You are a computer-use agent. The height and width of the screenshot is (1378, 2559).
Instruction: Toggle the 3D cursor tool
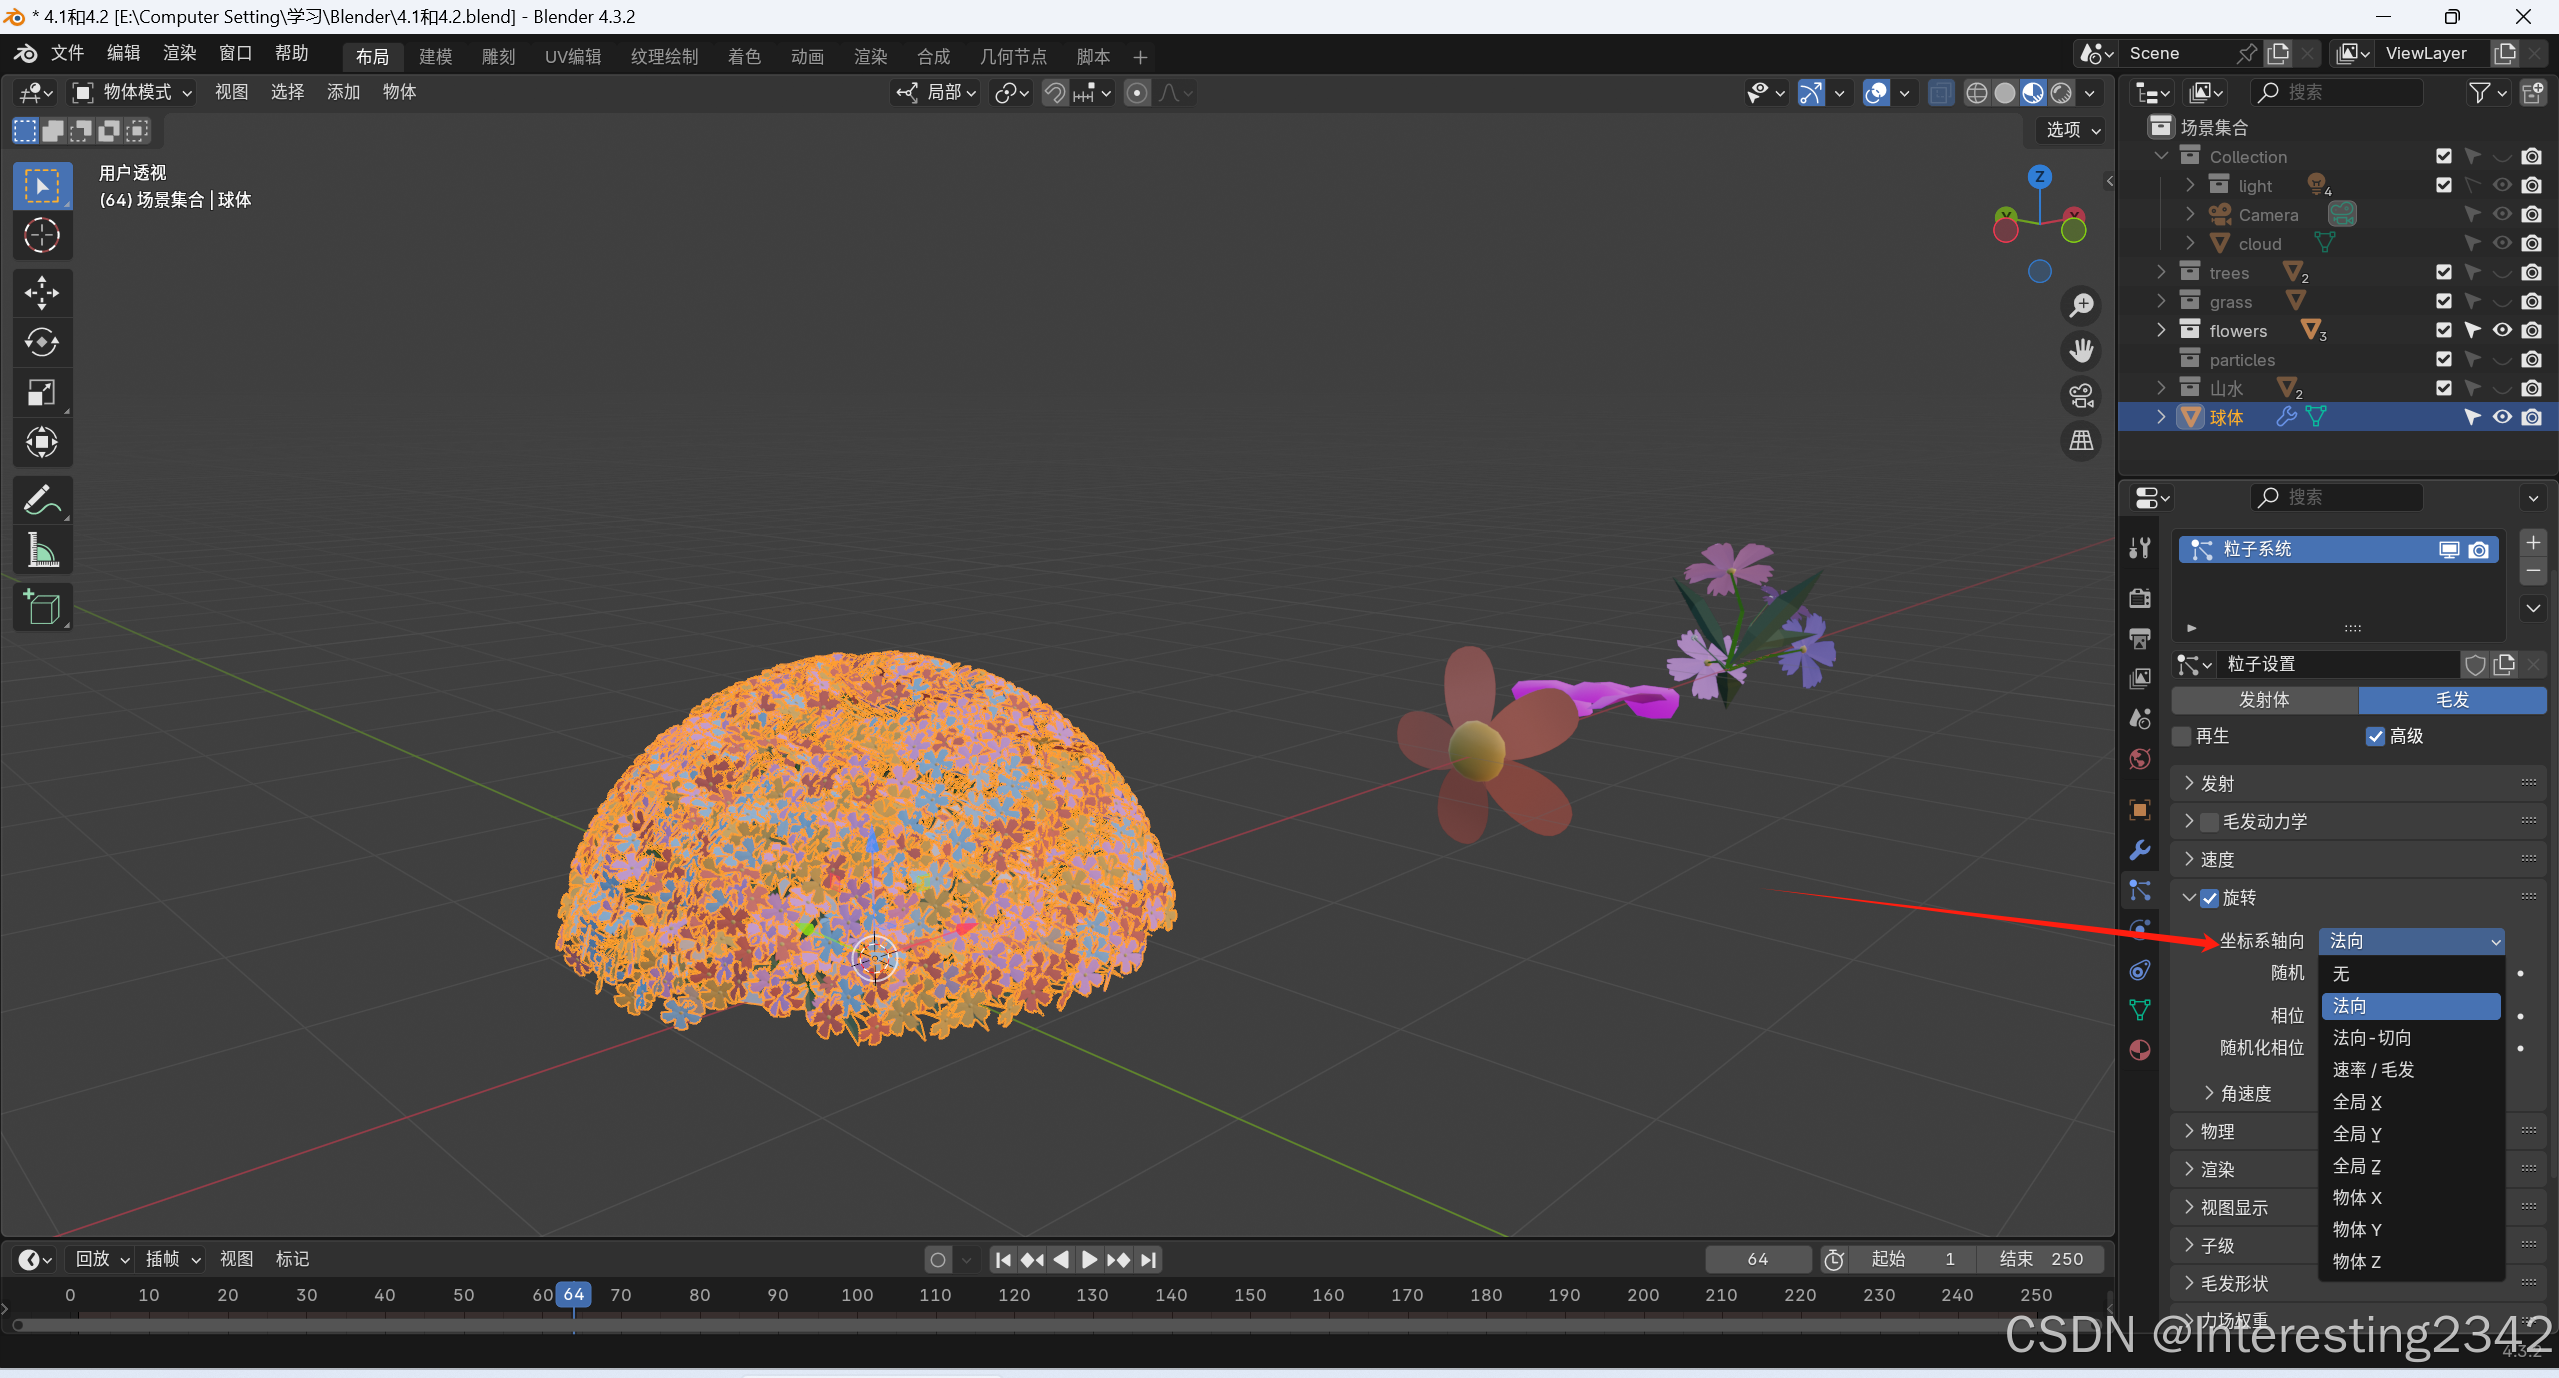[41, 236]
